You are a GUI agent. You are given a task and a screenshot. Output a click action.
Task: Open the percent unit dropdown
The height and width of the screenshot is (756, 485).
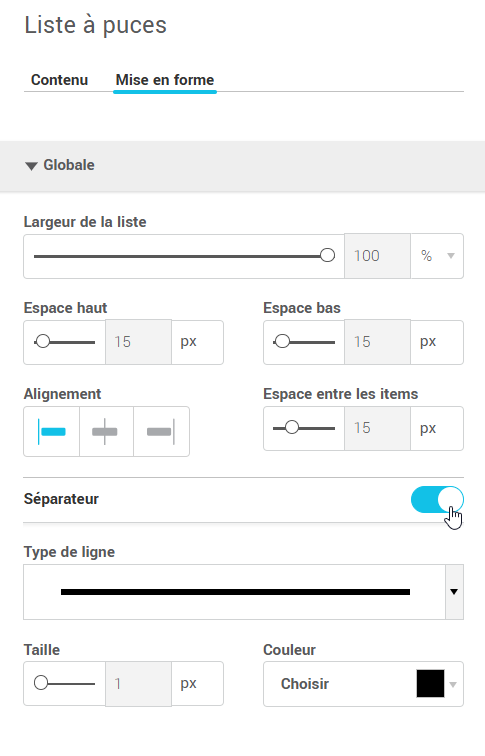point(437,256)
